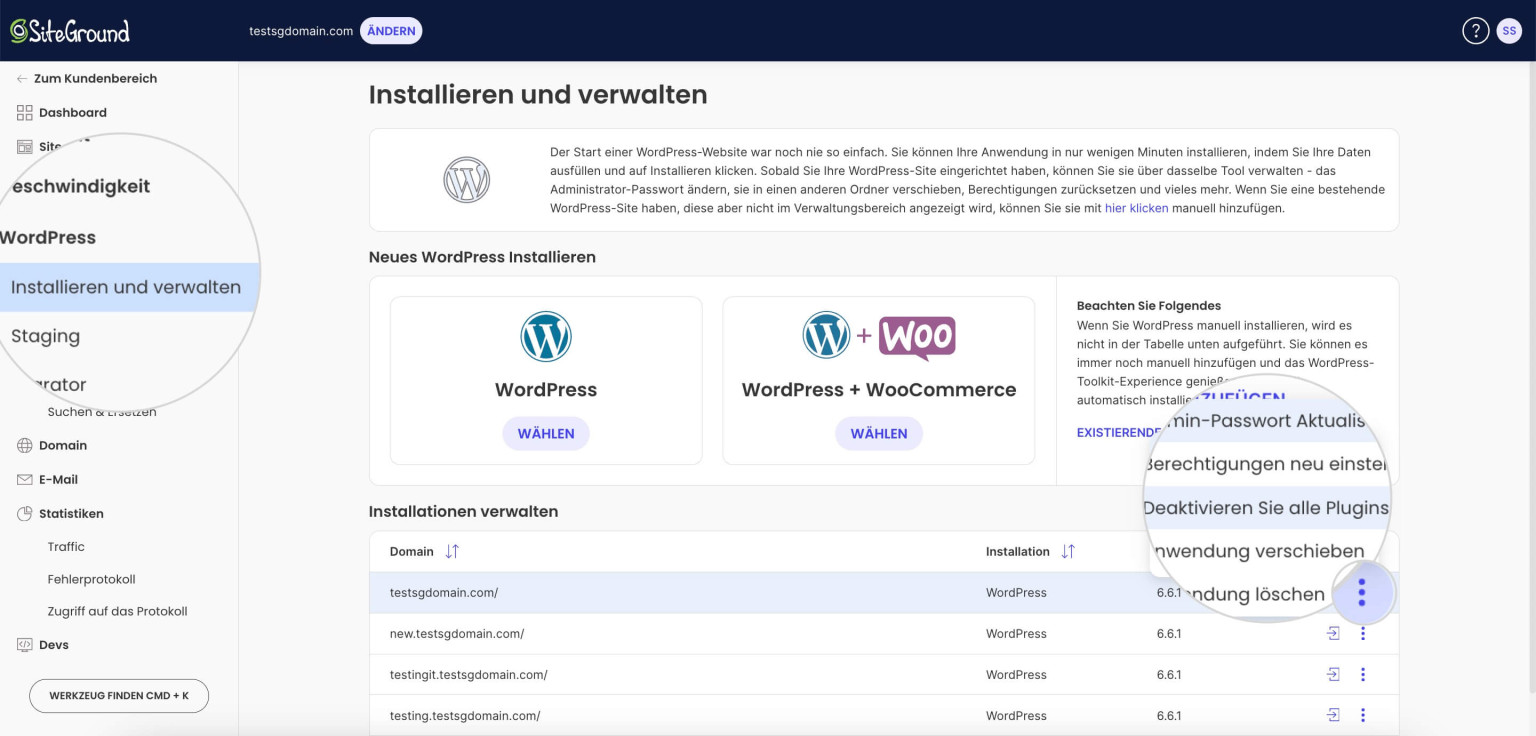
Task: Open three-dot menu for new.testsgdomain.com
Action: 1362,634
